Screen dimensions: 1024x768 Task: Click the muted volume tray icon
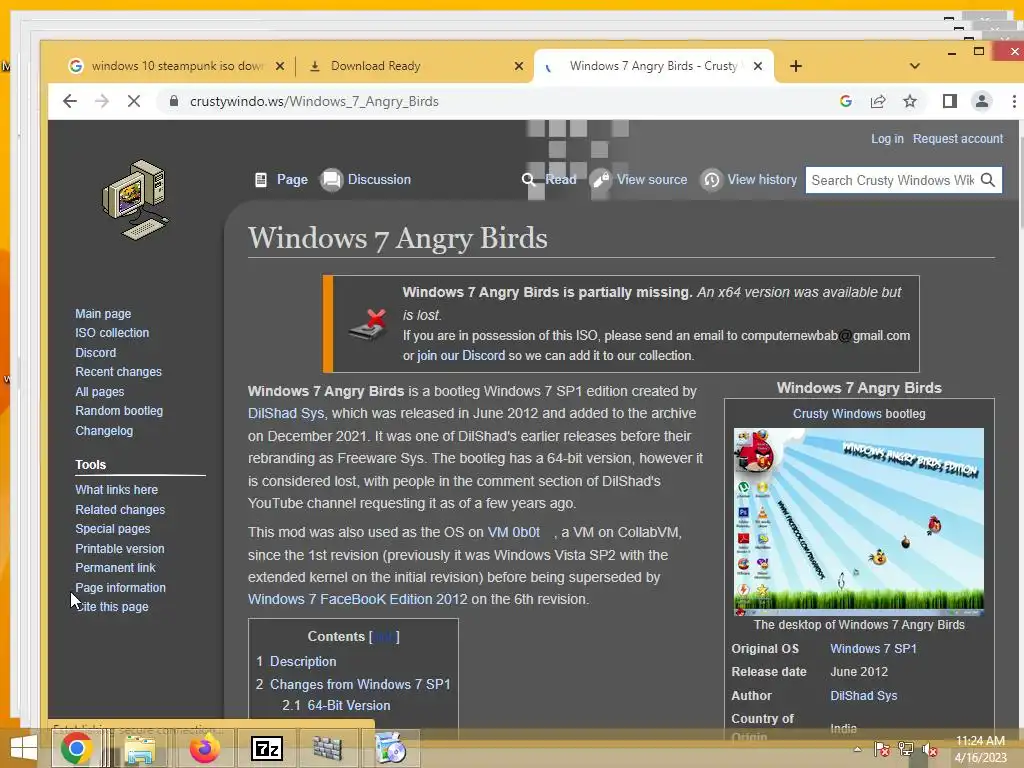(x=930, y=750)
